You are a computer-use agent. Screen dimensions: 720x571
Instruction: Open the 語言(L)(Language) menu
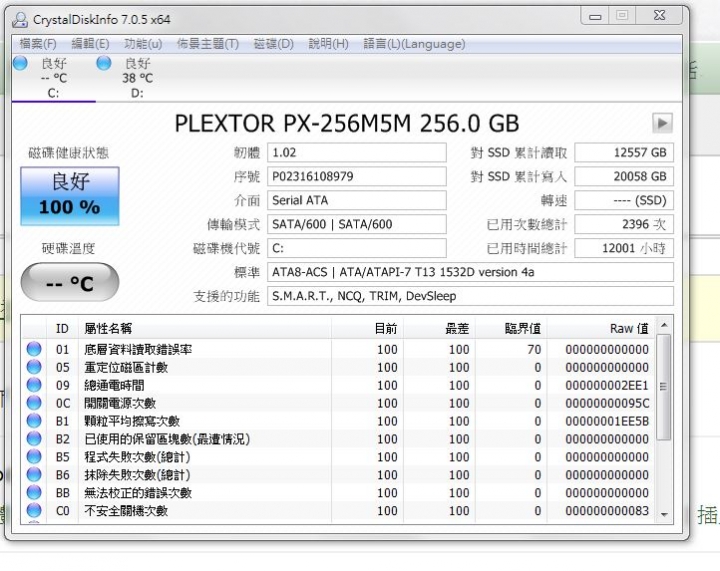click(414, 44)
